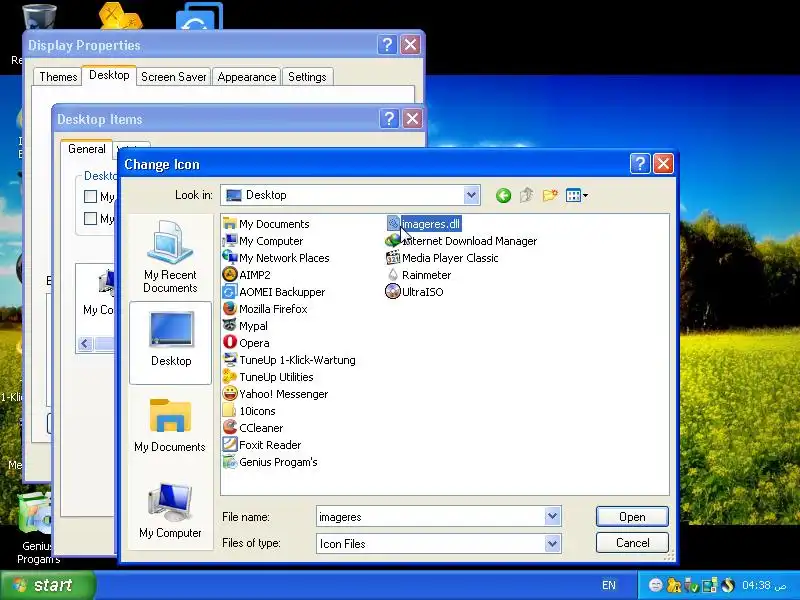Screen dimensions: 800x600
Task: Switch to Themes tab in Display Properties
Action: 58,77
